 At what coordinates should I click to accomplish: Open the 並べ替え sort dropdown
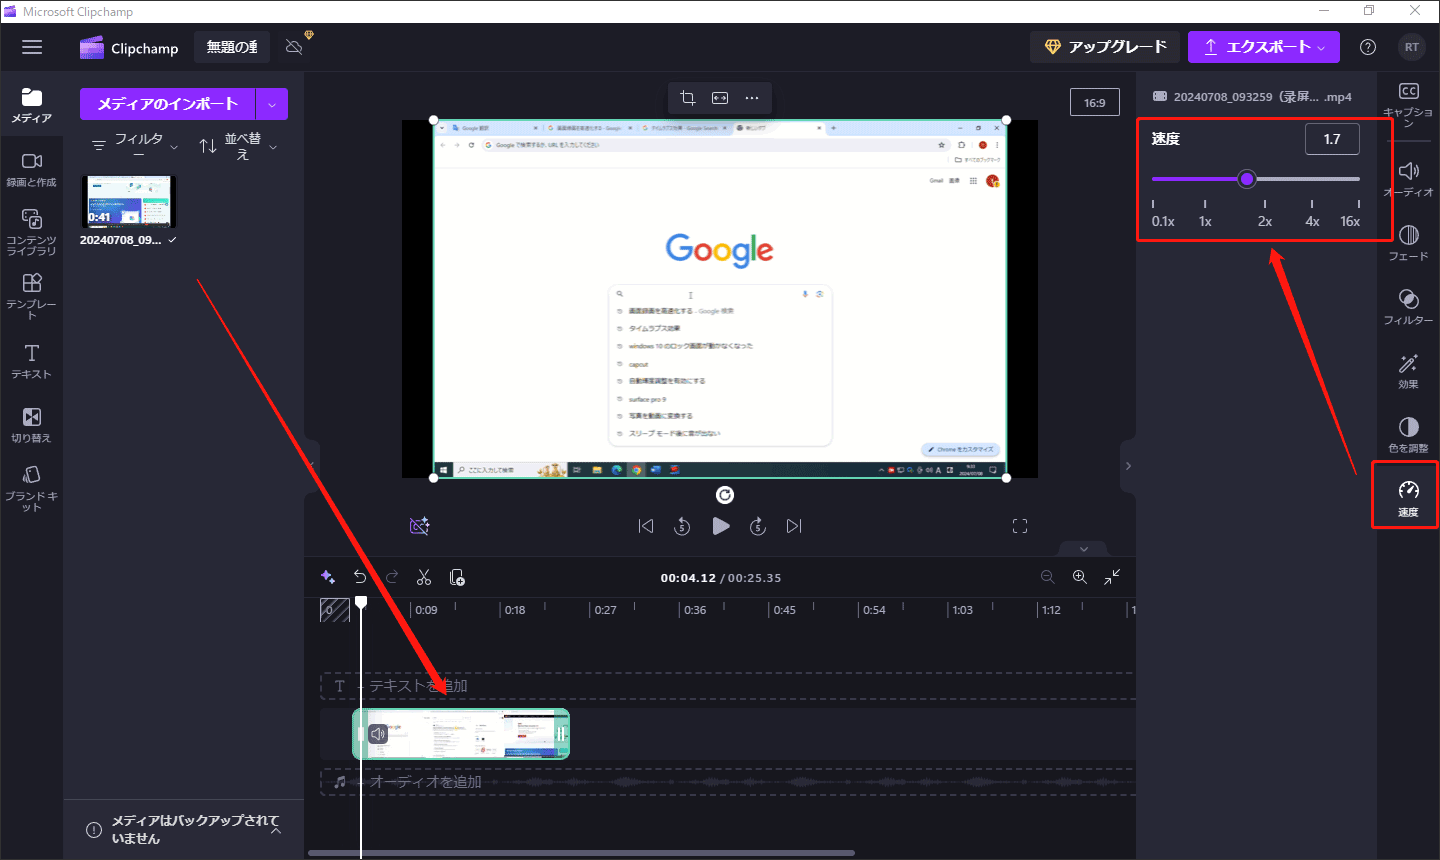point(238,146)
